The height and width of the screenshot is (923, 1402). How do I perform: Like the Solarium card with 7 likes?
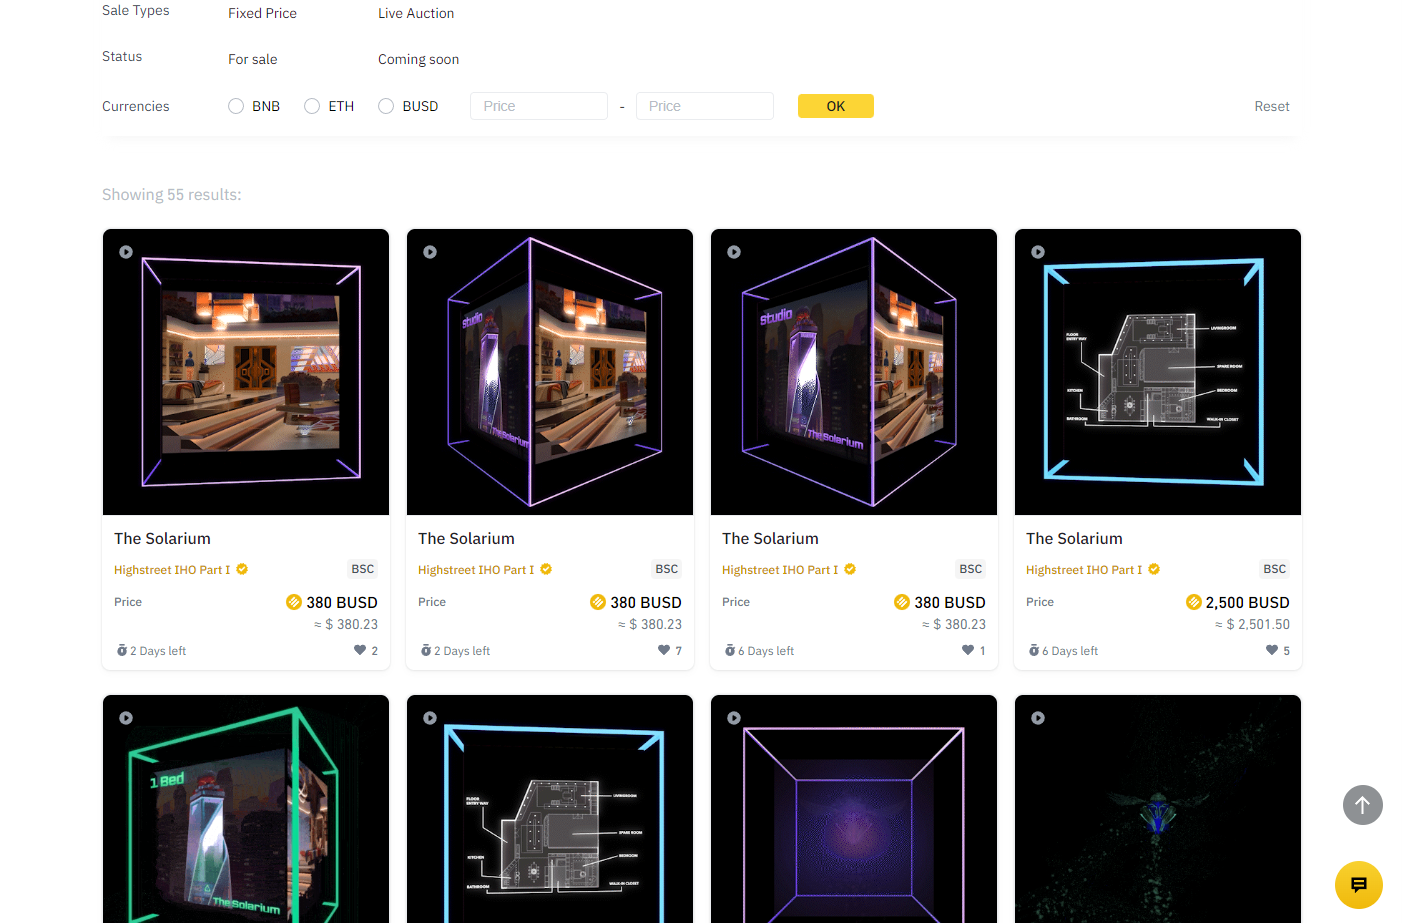(664, 650)
